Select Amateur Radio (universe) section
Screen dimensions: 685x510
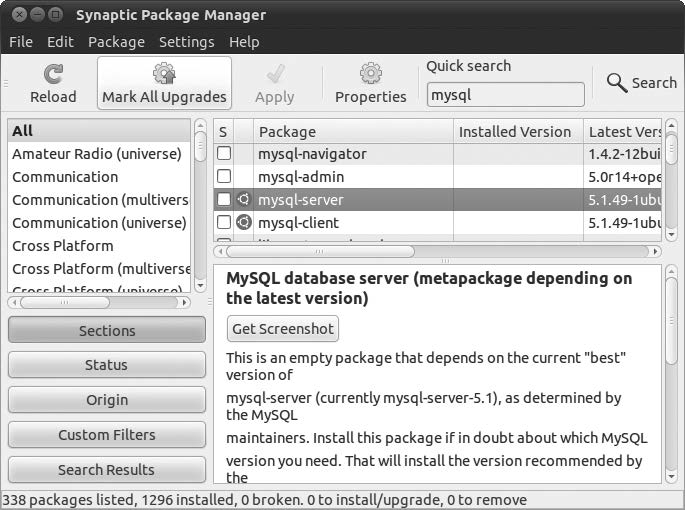click(99, 154)
